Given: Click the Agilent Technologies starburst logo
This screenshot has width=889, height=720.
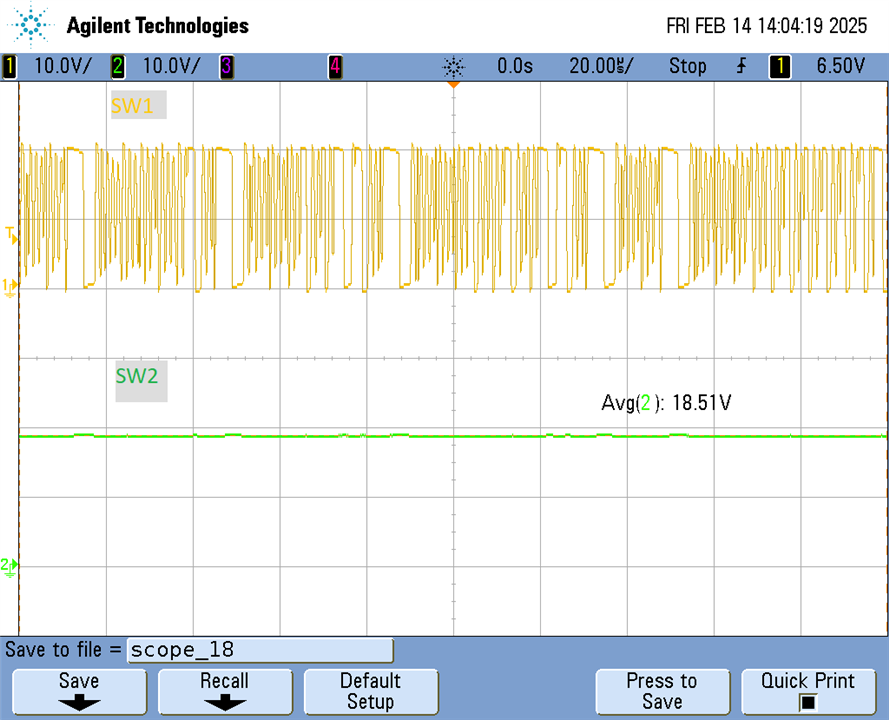Looking at the screenshot, I should pyautogui.click(x=31, y=25).
